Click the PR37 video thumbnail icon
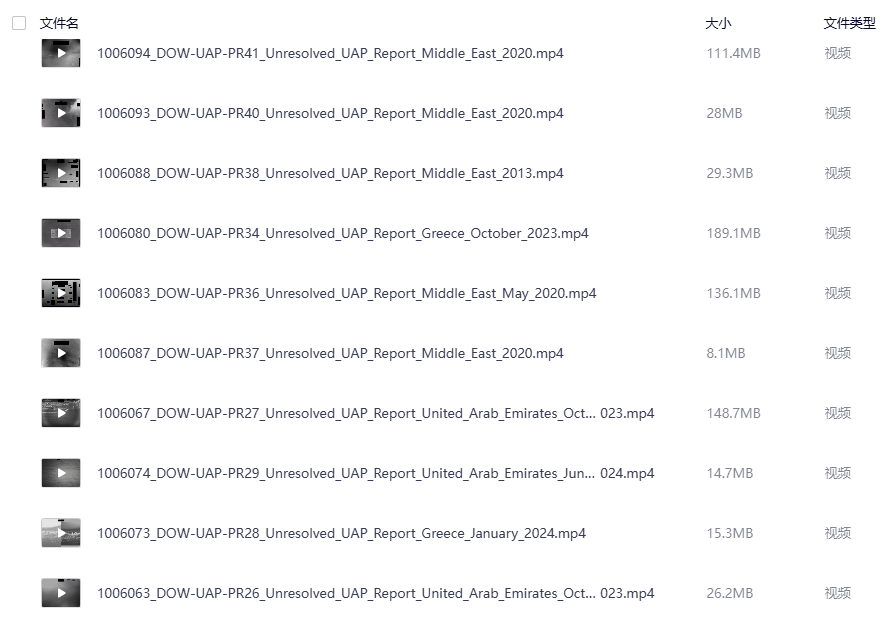This screenshot has width=895, height=632. click(x=61, y=353)
